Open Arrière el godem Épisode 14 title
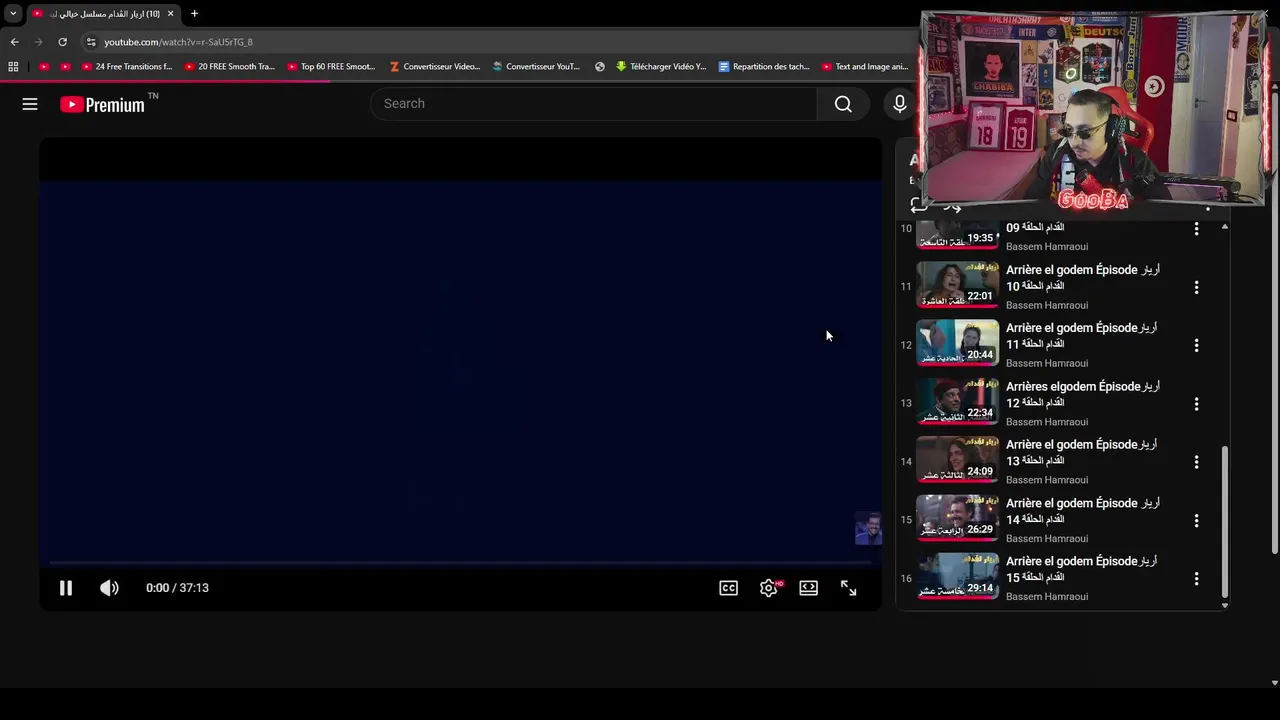 pos(1082,511)
